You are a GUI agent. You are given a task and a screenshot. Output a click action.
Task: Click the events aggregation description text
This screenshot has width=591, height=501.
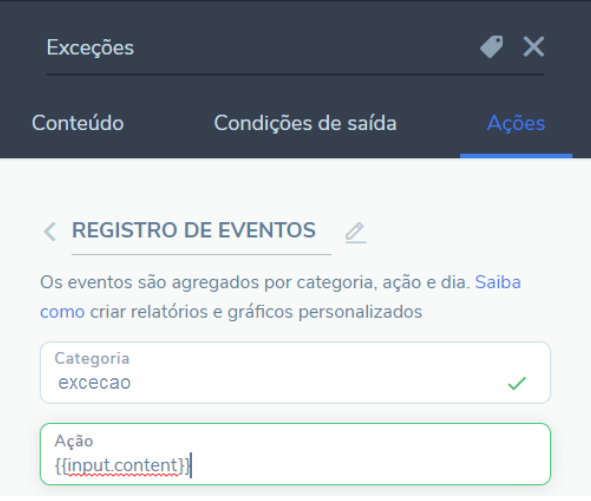[x=255, y=282]
